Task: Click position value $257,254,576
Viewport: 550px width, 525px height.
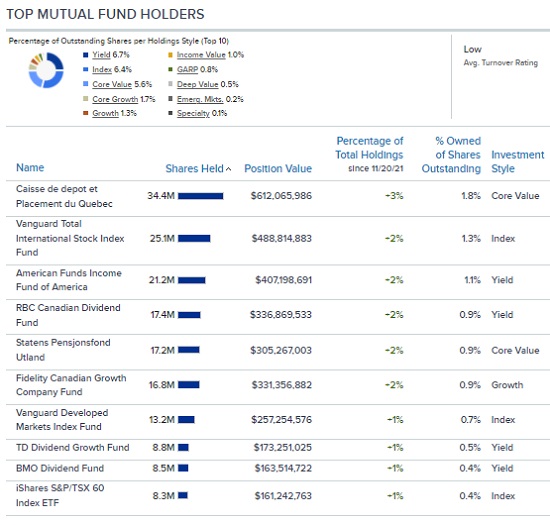Action: click(x=281, y=420)
